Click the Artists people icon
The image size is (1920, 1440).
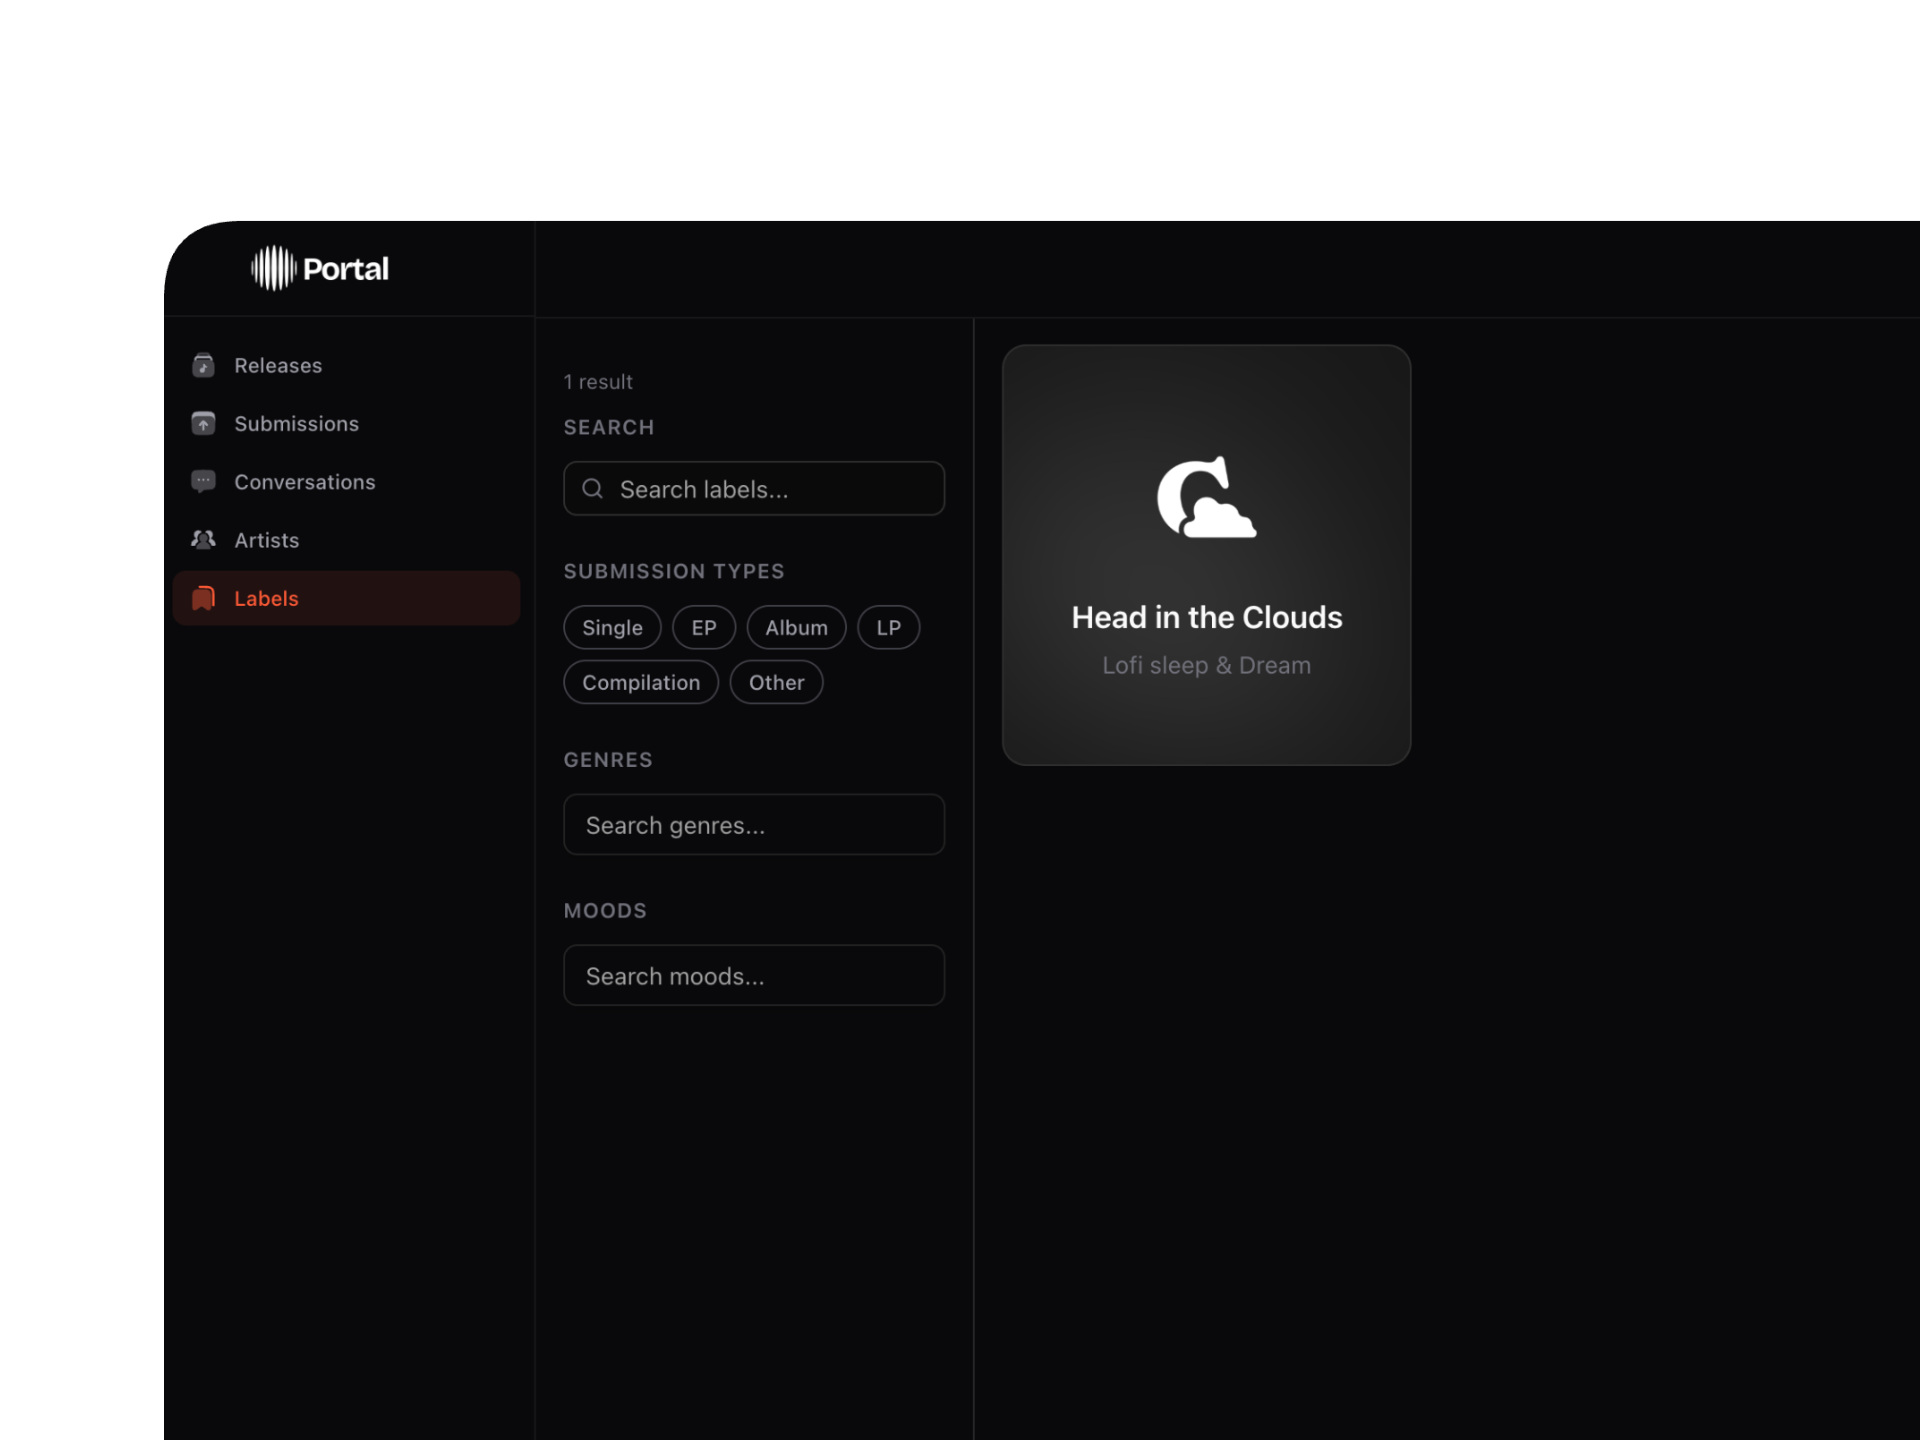click(203, 540)
